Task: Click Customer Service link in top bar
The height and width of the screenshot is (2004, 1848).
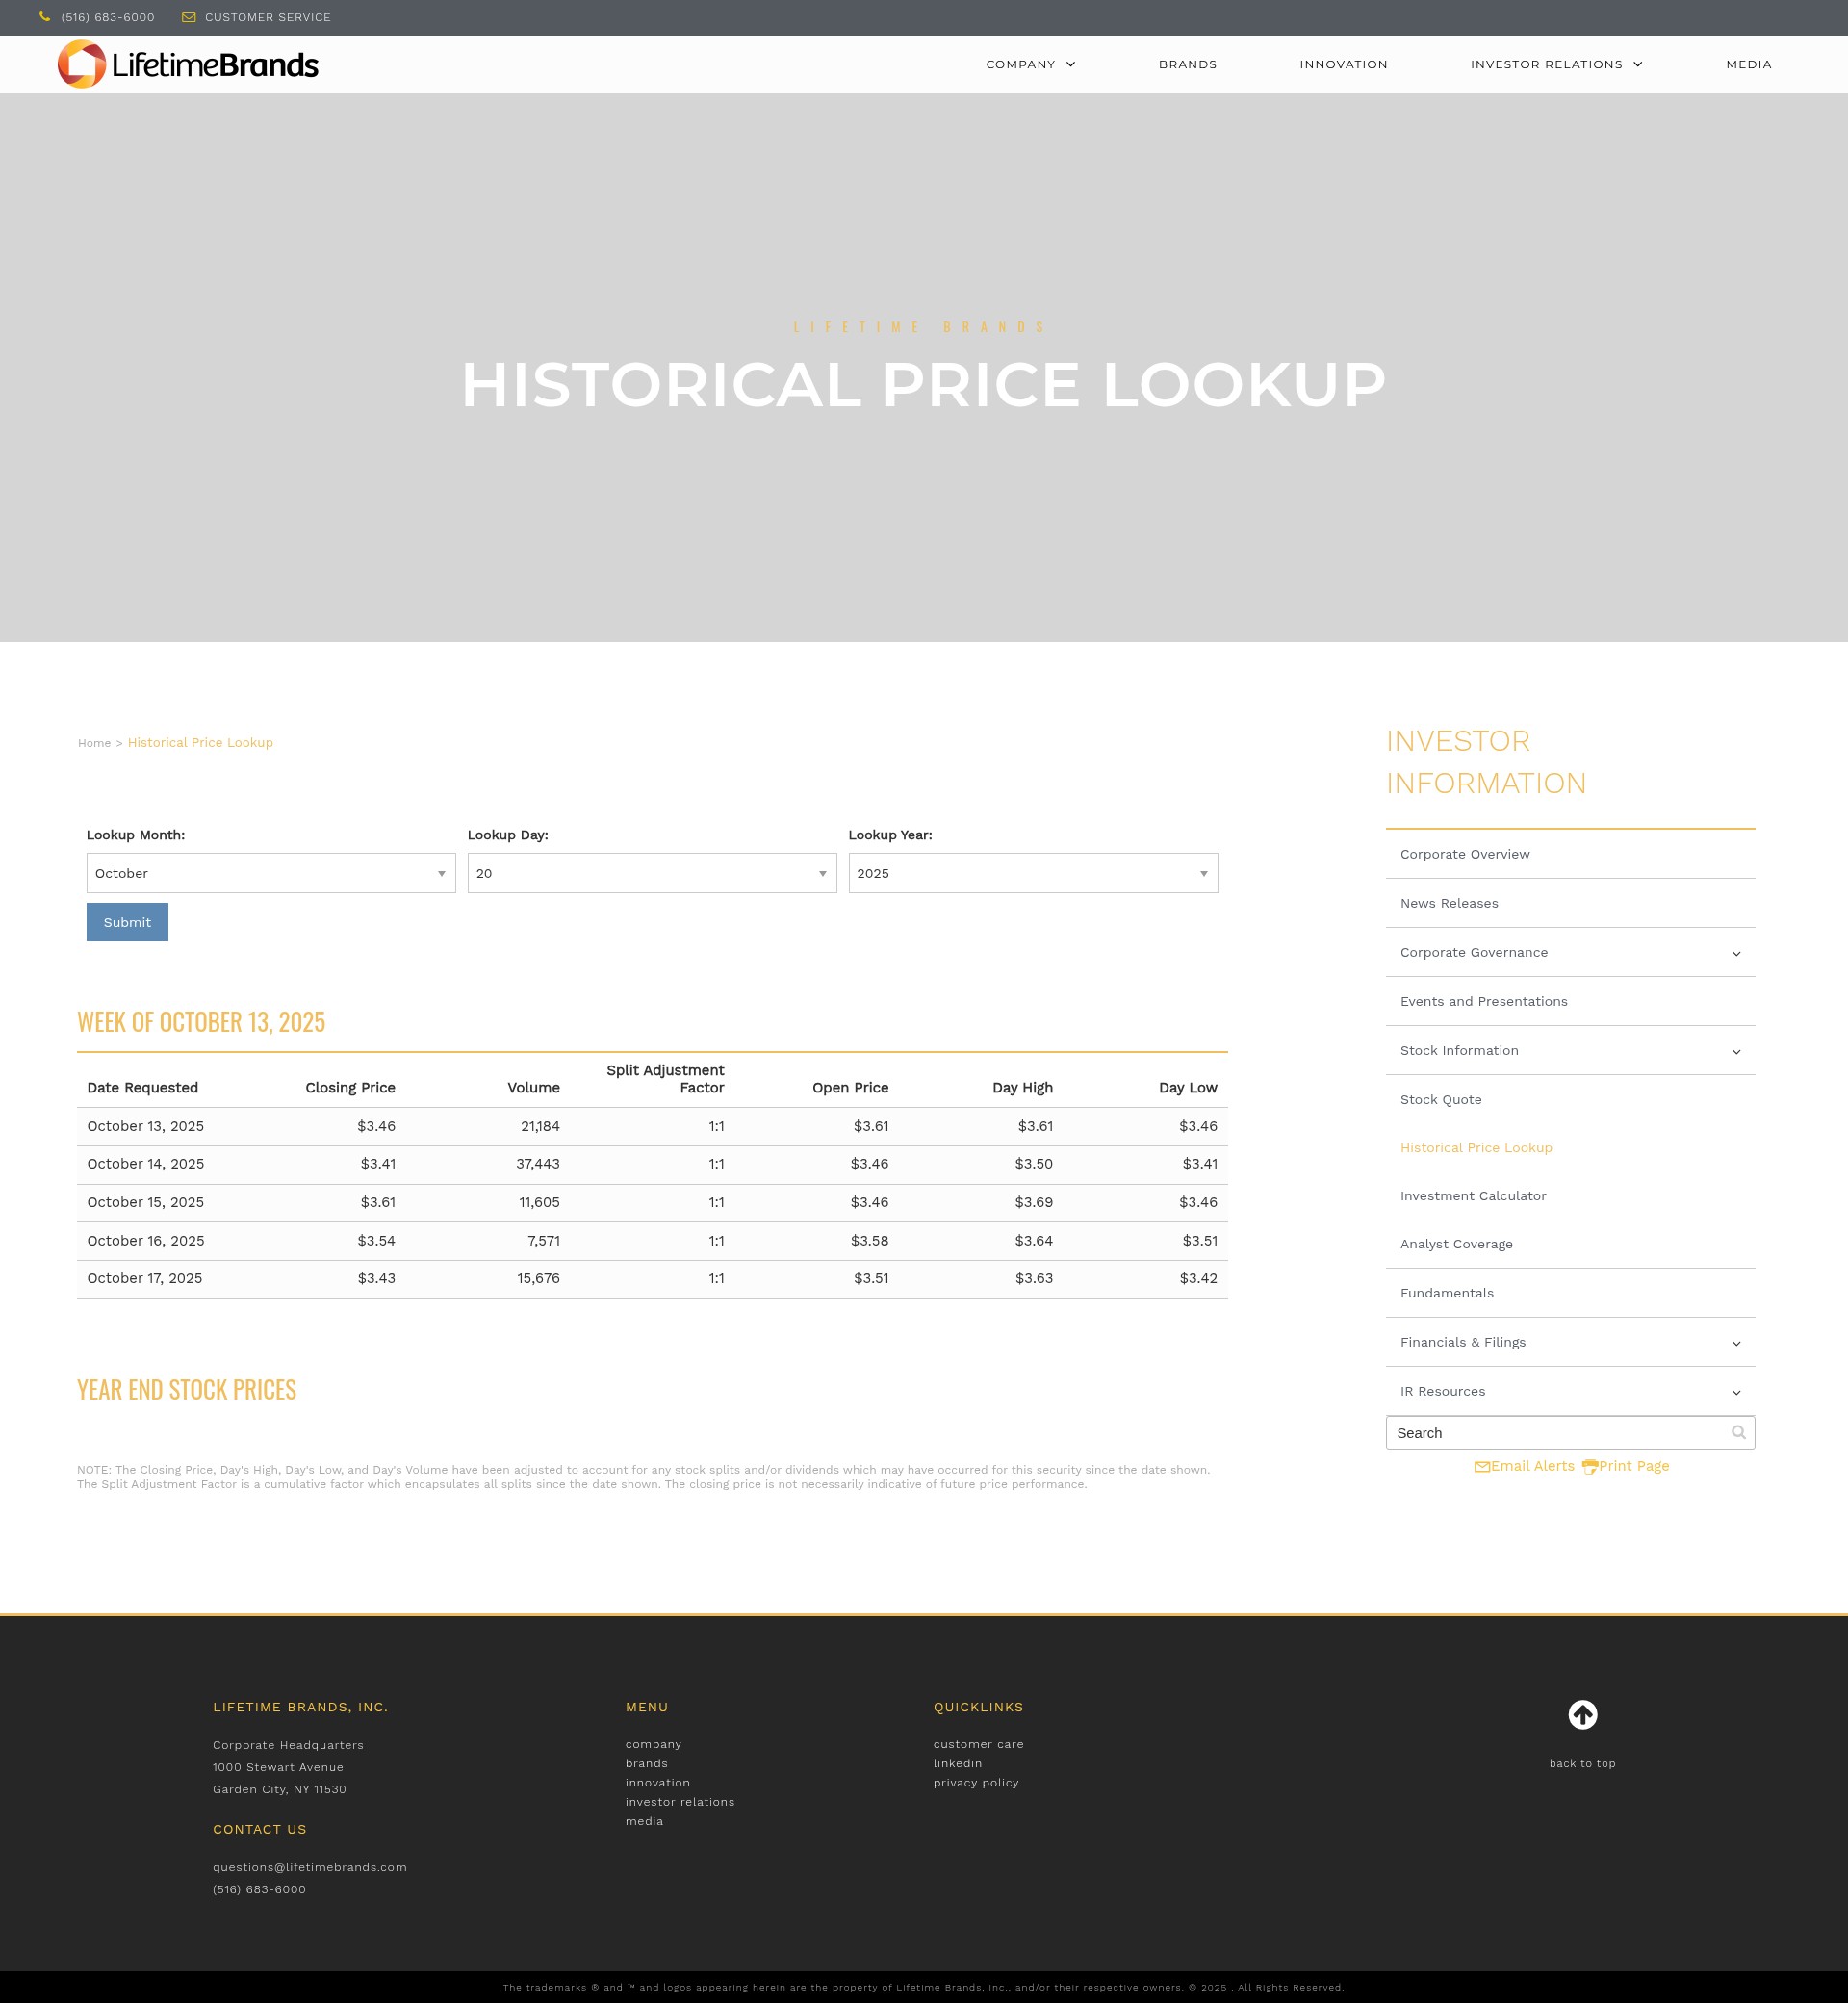Action: click(267, 17)
